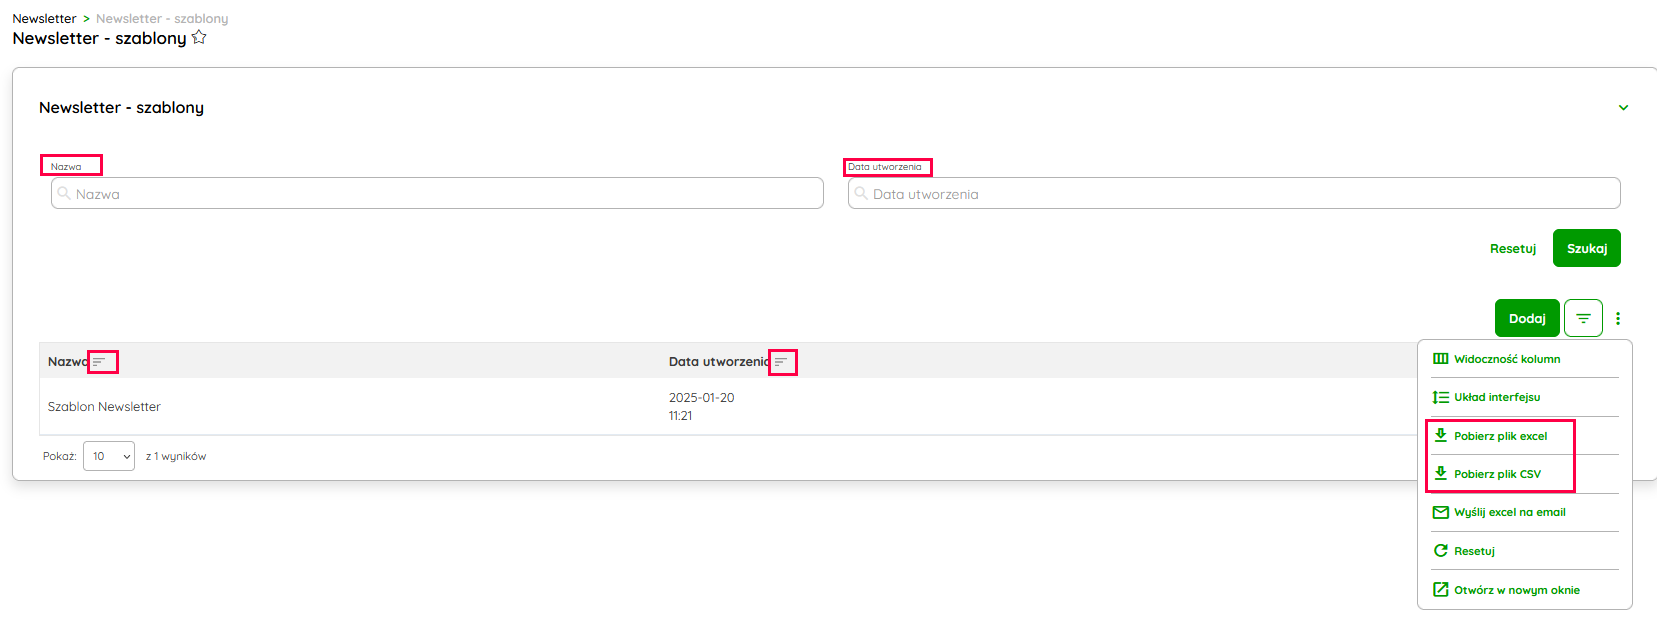Click the three-dot more options icon

1618,318
